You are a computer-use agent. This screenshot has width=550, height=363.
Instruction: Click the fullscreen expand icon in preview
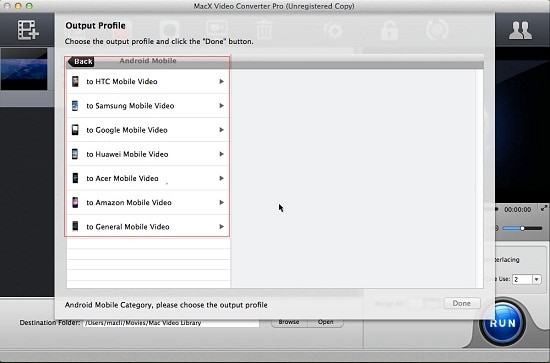(x=544, y=209)
